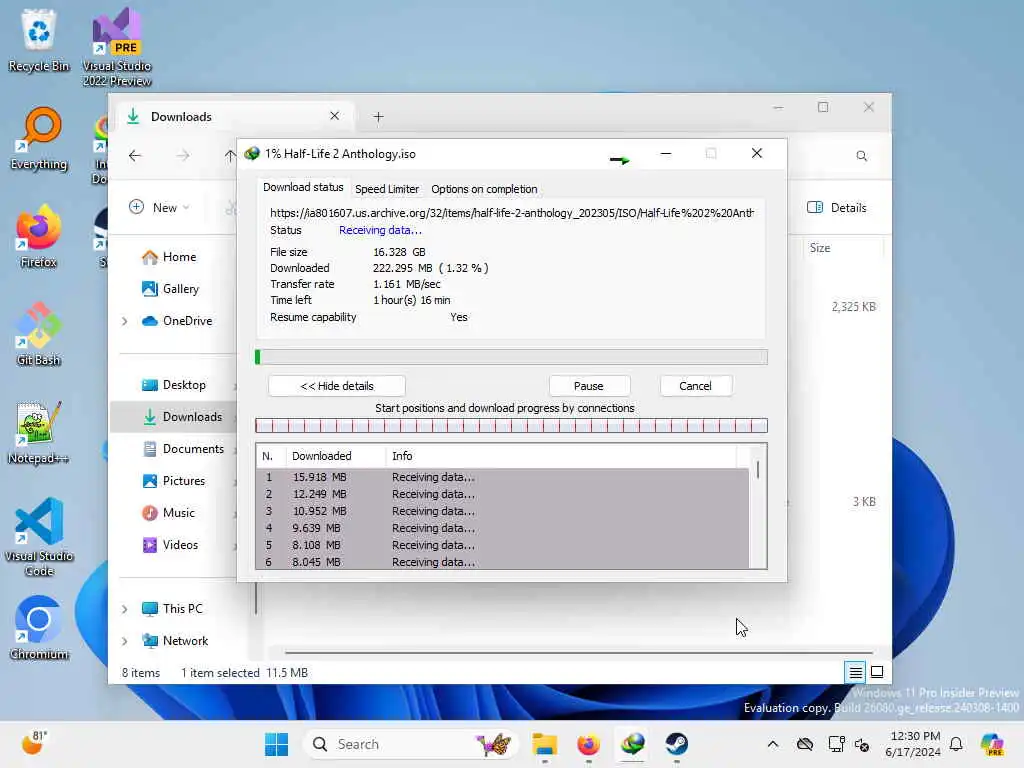Open the Recycle Bin desktop icon
1024x768 pixels.
pyautogui.click(x=39, y=40)
